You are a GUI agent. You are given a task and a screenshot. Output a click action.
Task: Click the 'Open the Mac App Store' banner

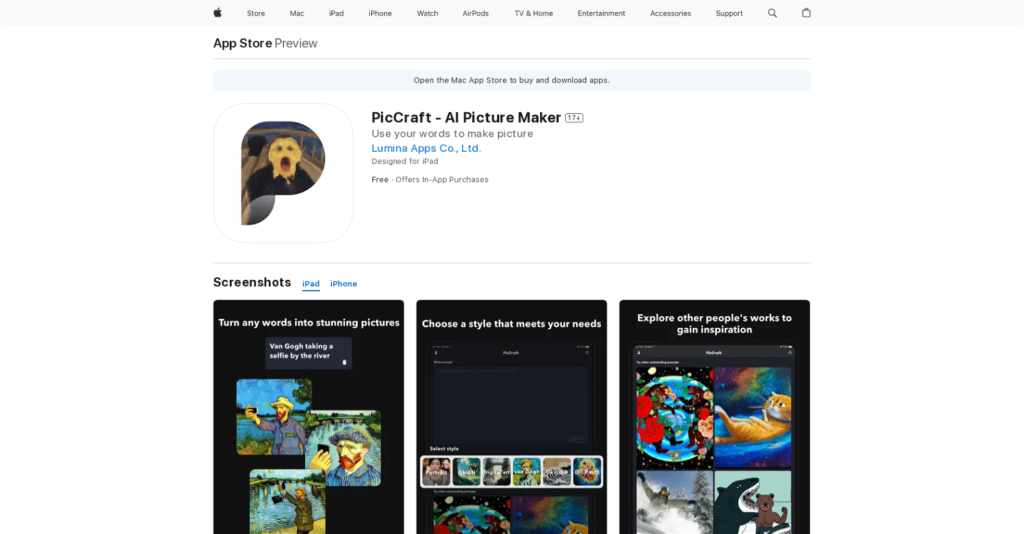512,80
